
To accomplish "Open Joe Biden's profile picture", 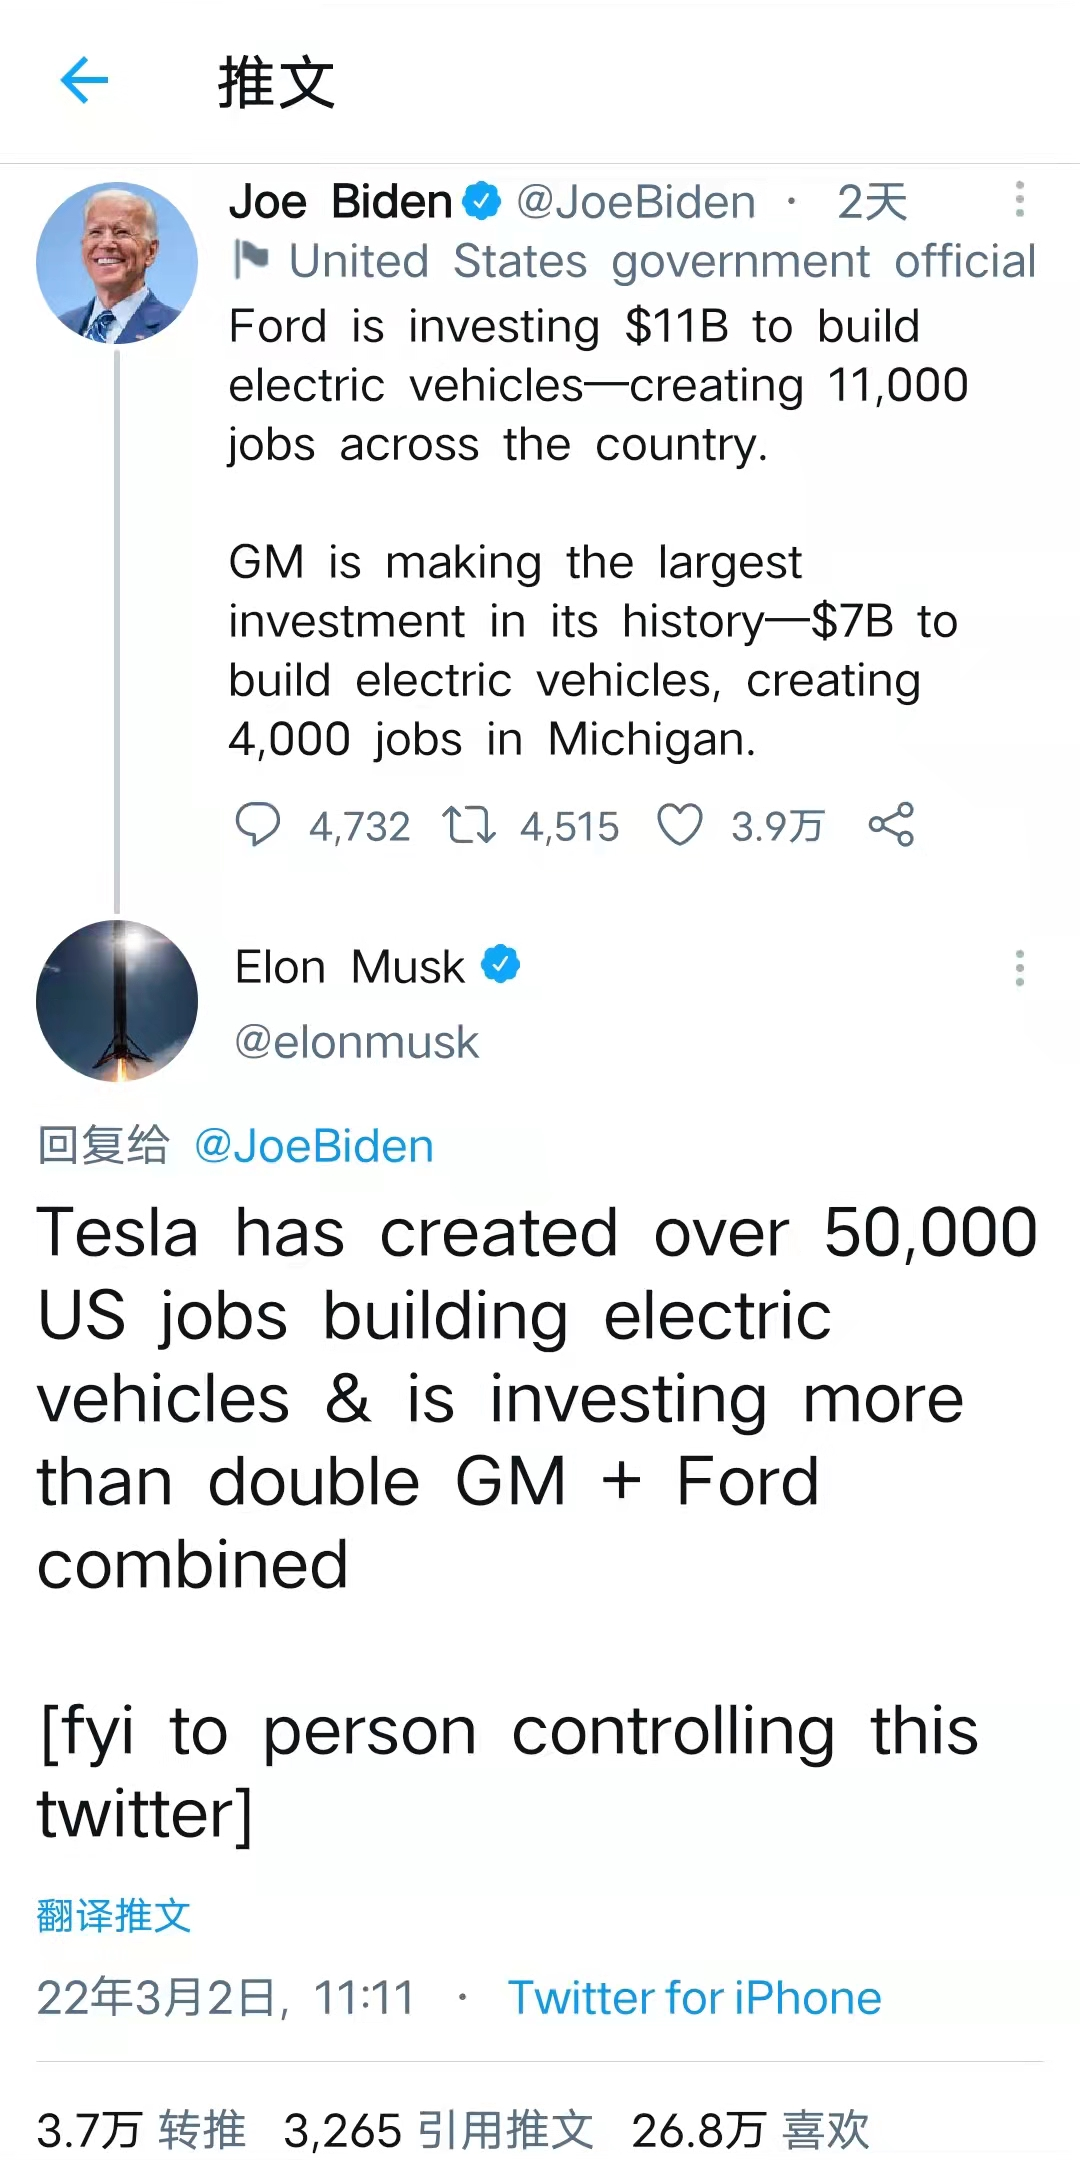I will point(117,263).
